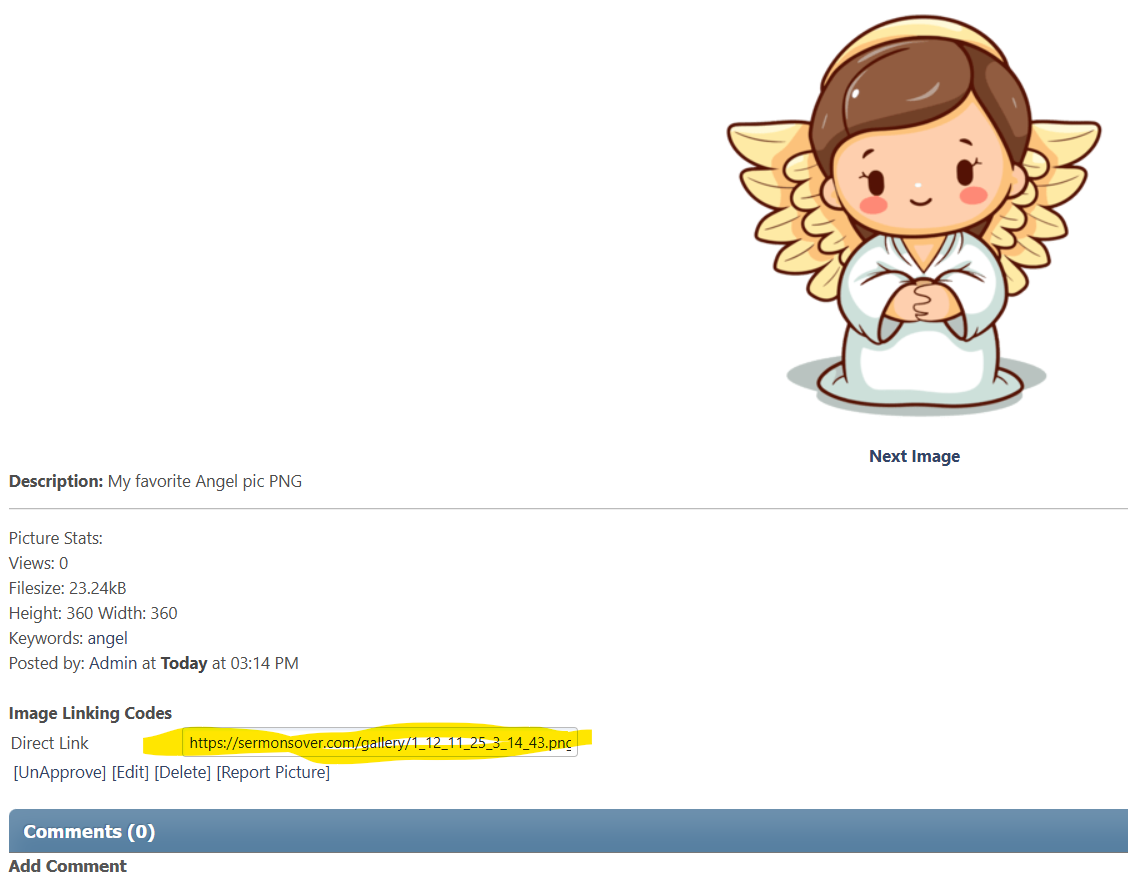The width and height of the screenshot is (1128, 885).
Task: Click the 'My favorite Angel pic PNG' description
Action: [205, 481]
